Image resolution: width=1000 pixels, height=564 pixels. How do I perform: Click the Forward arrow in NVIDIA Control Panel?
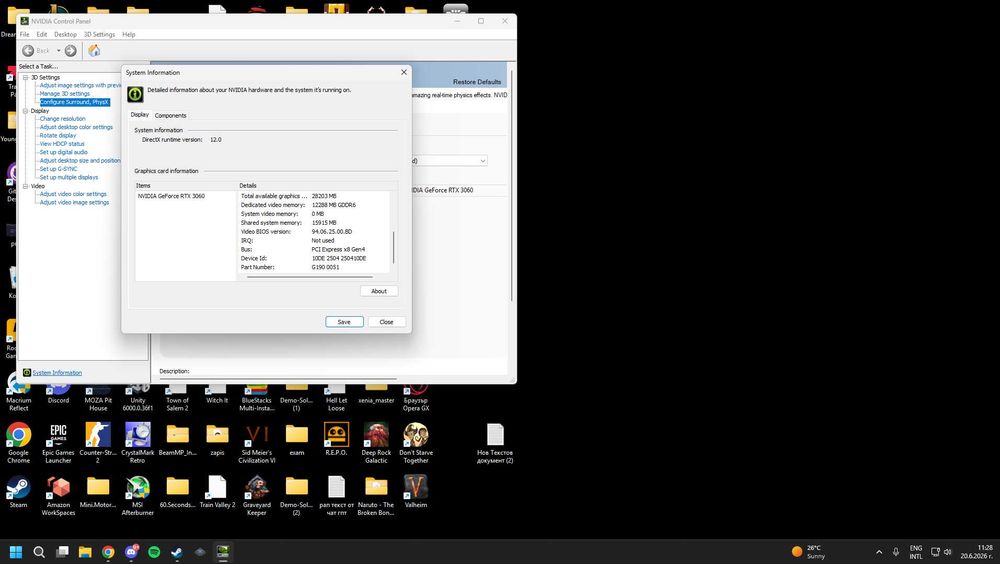pyautogui.click(x=71, y=50)
